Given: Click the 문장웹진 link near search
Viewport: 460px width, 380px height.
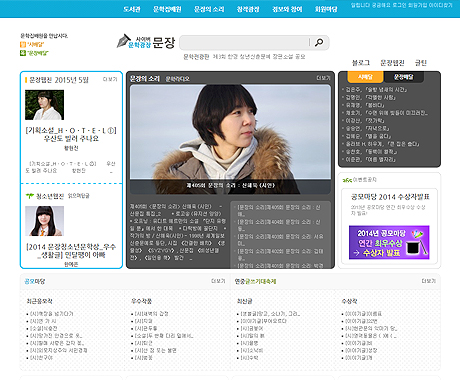Looking at the screenshot, I should pos(392,63).
